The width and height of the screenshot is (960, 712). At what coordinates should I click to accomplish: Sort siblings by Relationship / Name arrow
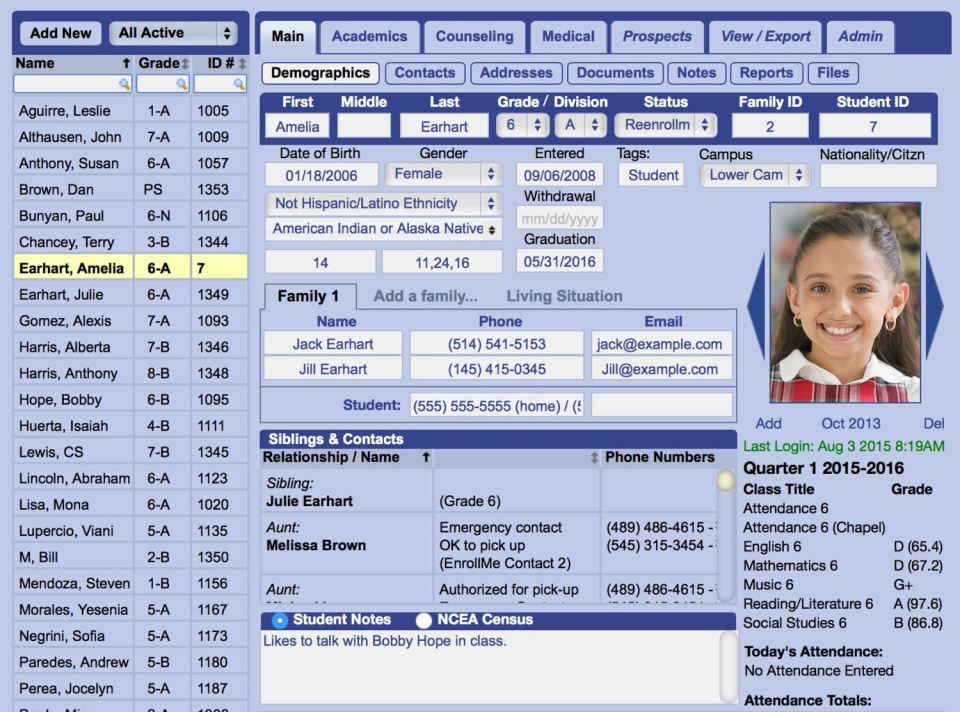pyautogui.click(x=426, y=457)
